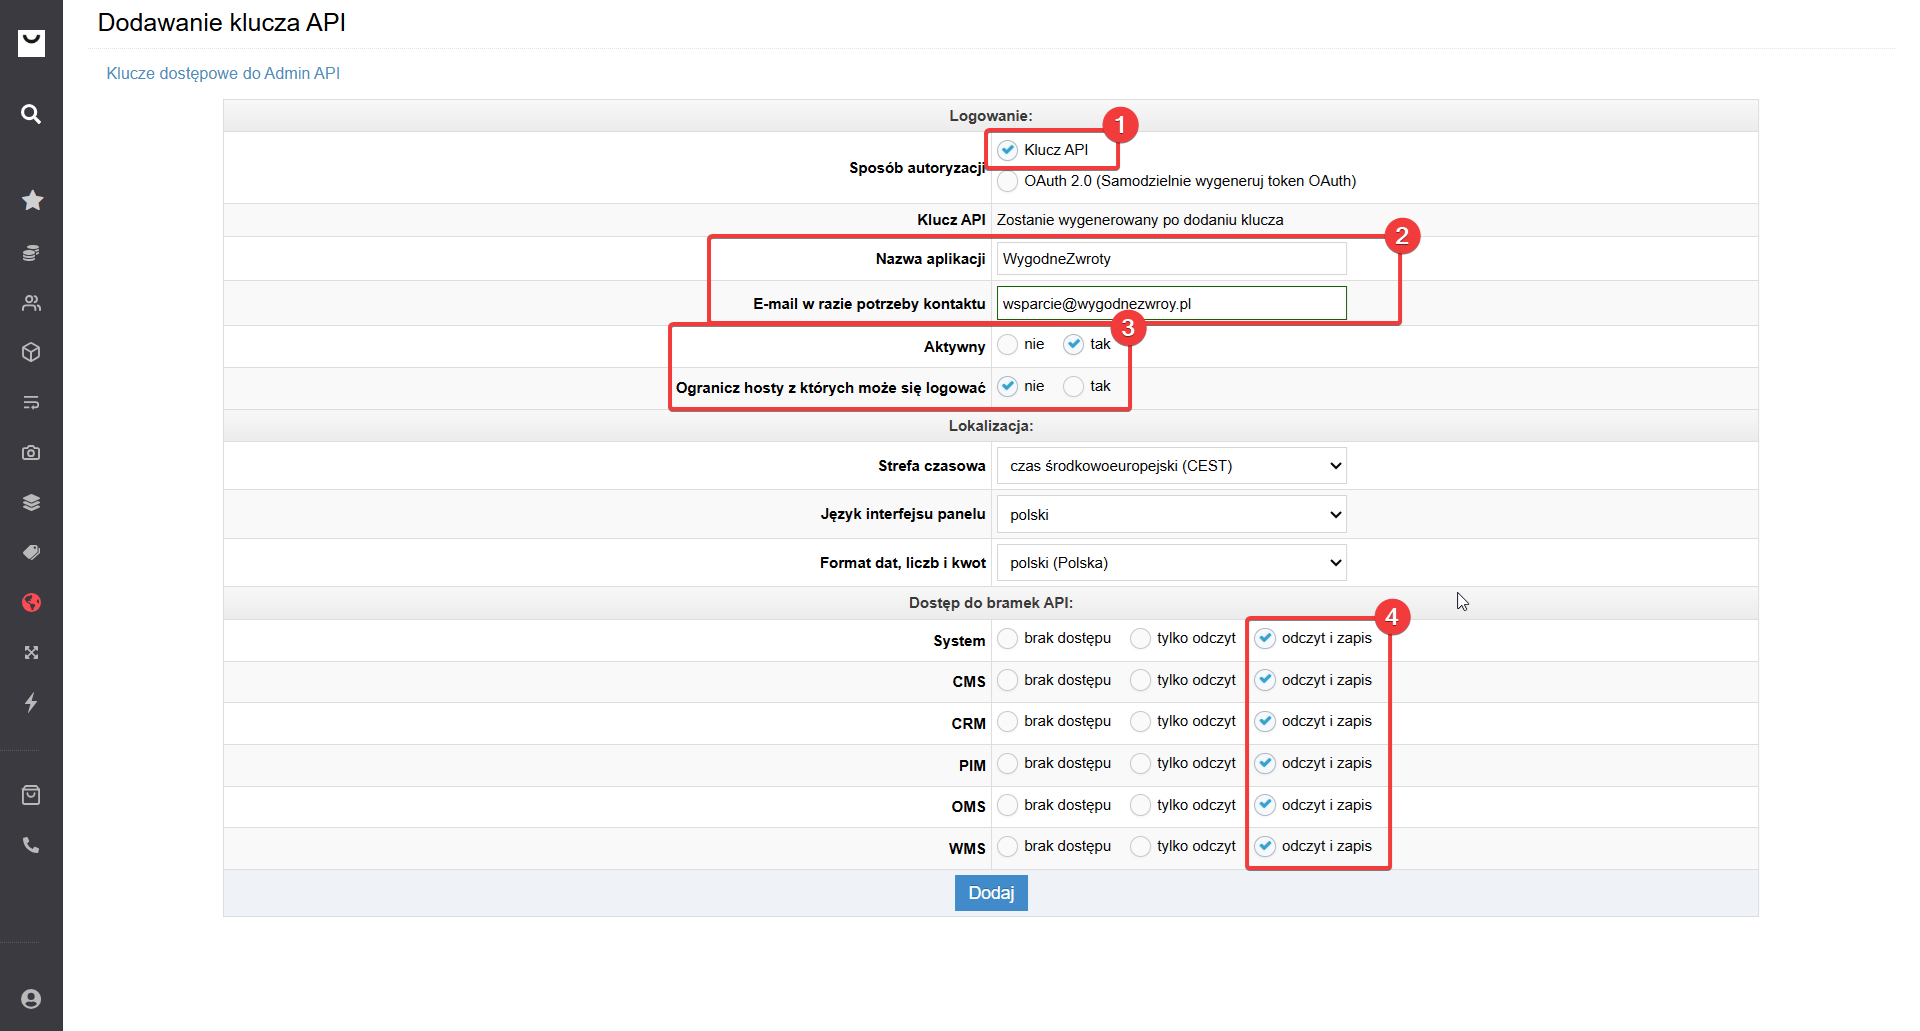Expand Format dat, liczb i kwot dropdown
This screenshot has height=1031, width=1920.
(1171, 563)
